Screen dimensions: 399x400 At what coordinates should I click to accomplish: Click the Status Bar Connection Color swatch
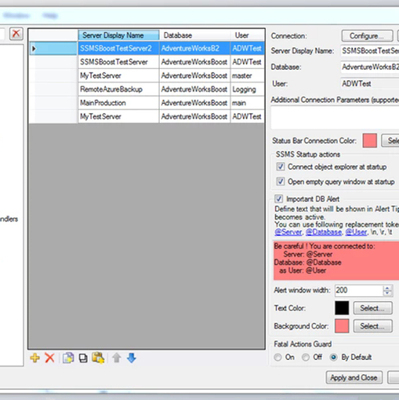pos(370,141)
